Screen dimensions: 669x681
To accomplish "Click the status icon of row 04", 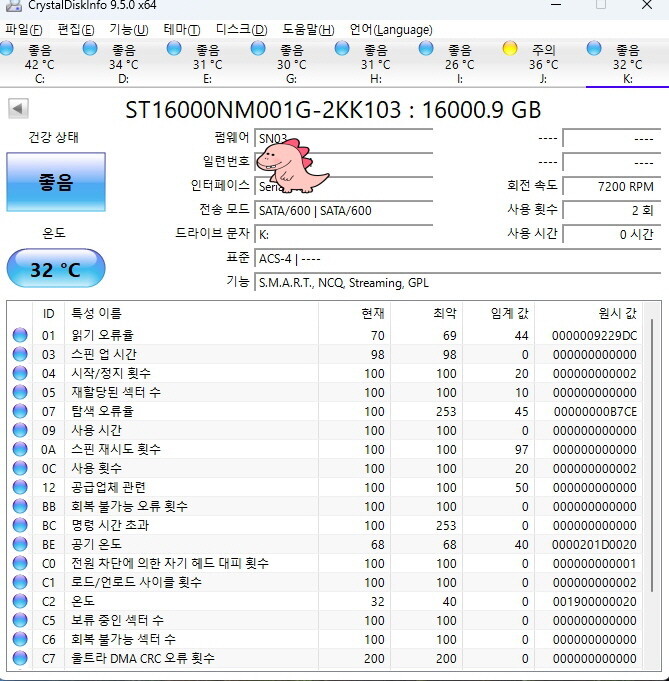I will [x=20, y=374].
